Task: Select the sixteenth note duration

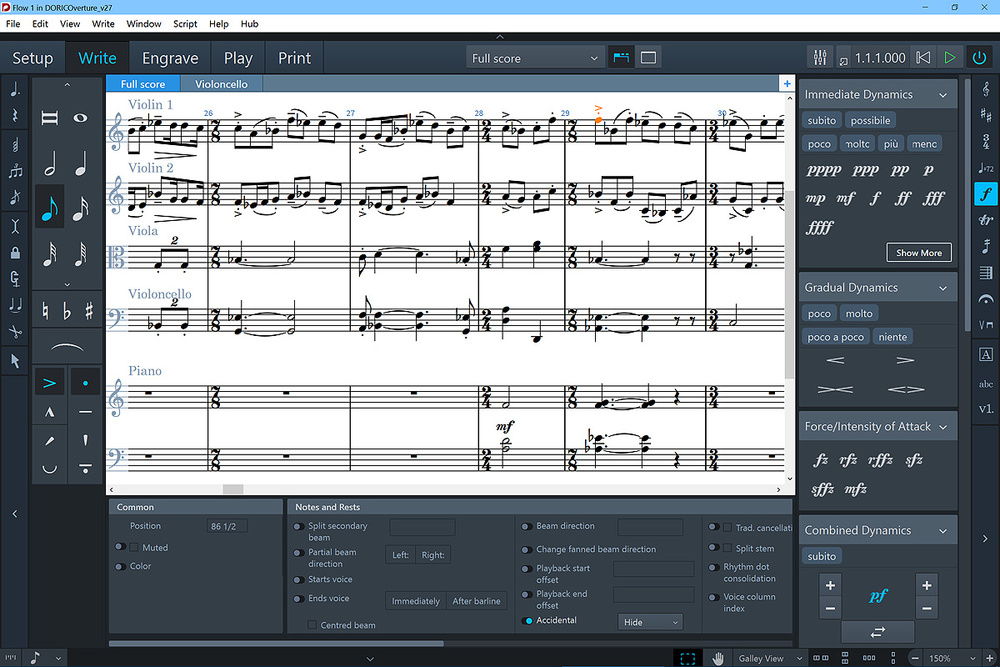Action: [81, 209]
